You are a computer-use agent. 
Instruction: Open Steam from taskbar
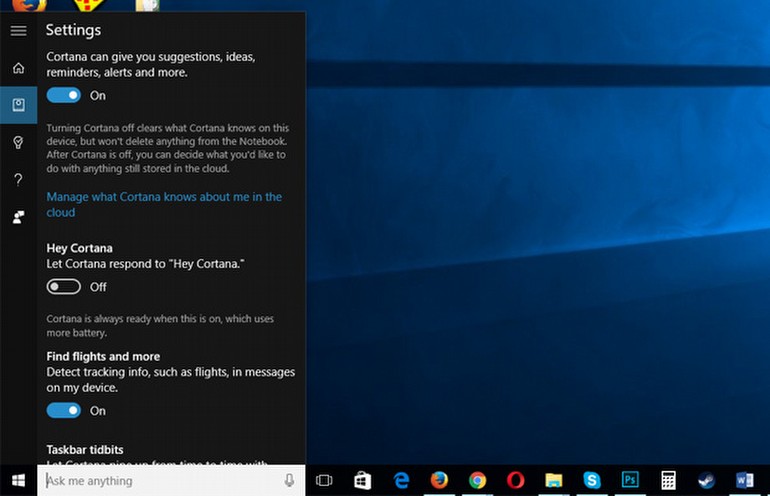(707, 480)
